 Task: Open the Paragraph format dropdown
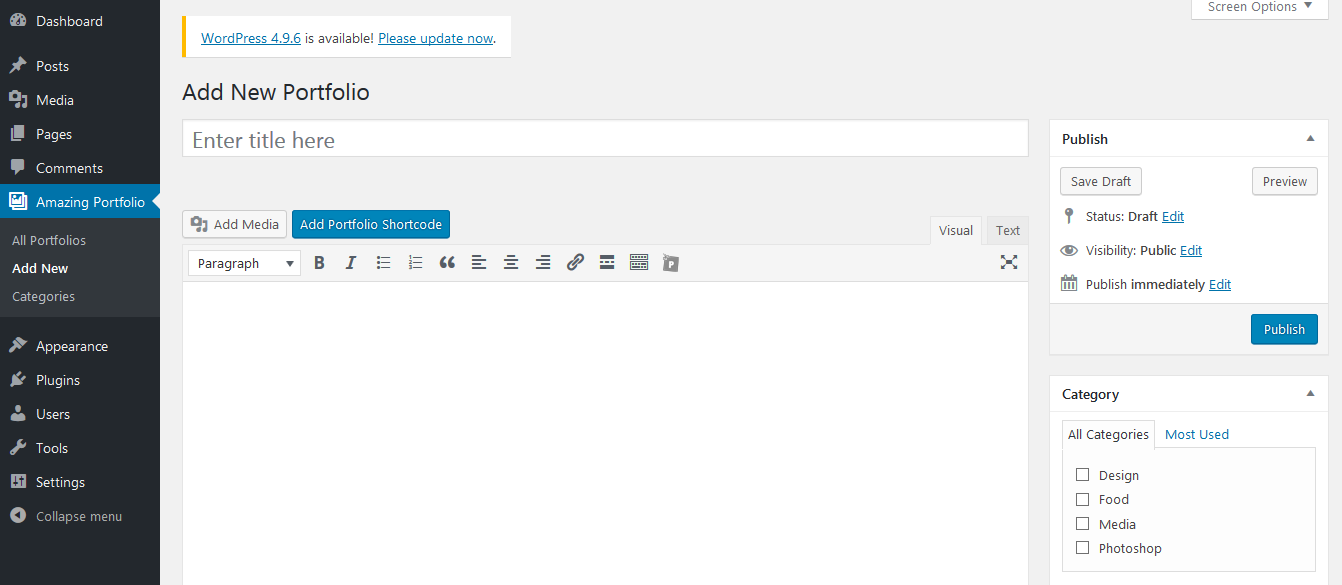[245, 263]
